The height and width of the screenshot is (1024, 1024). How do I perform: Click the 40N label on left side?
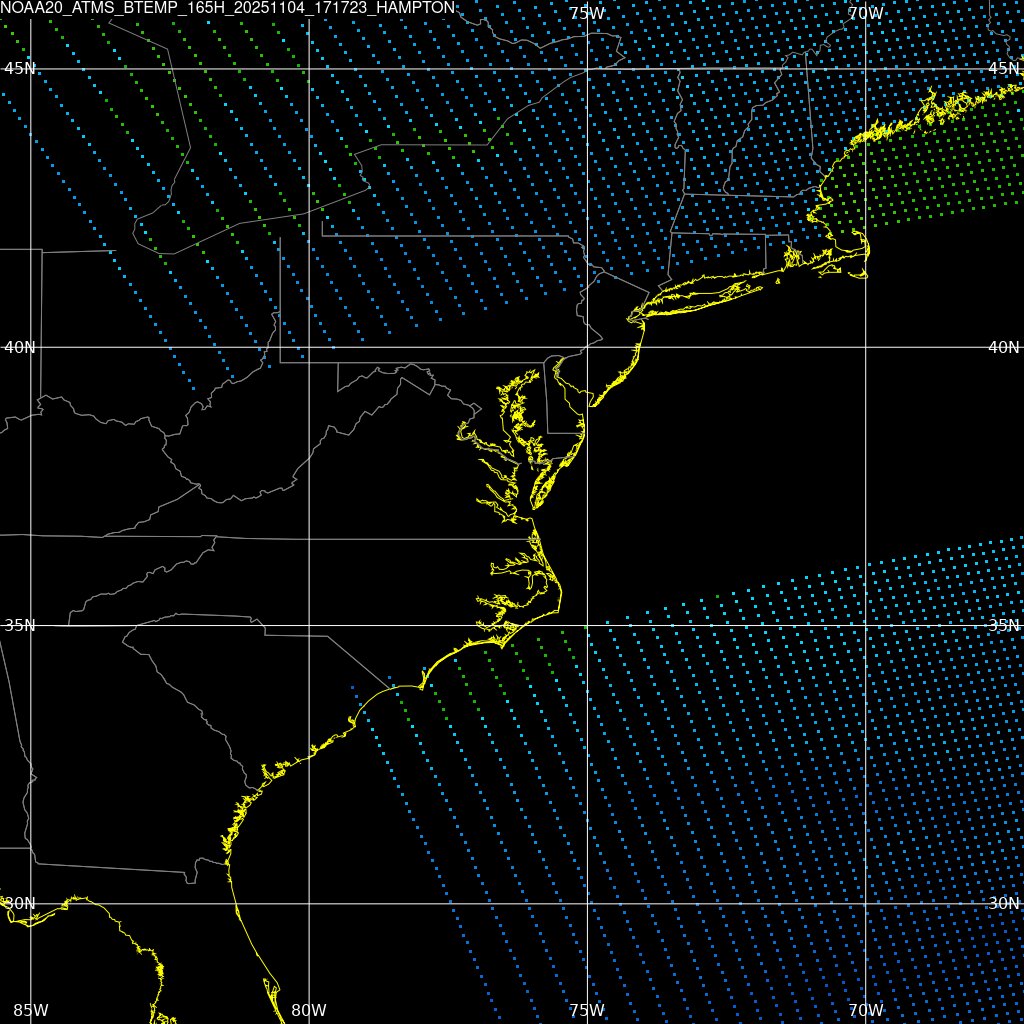[20, 347]
